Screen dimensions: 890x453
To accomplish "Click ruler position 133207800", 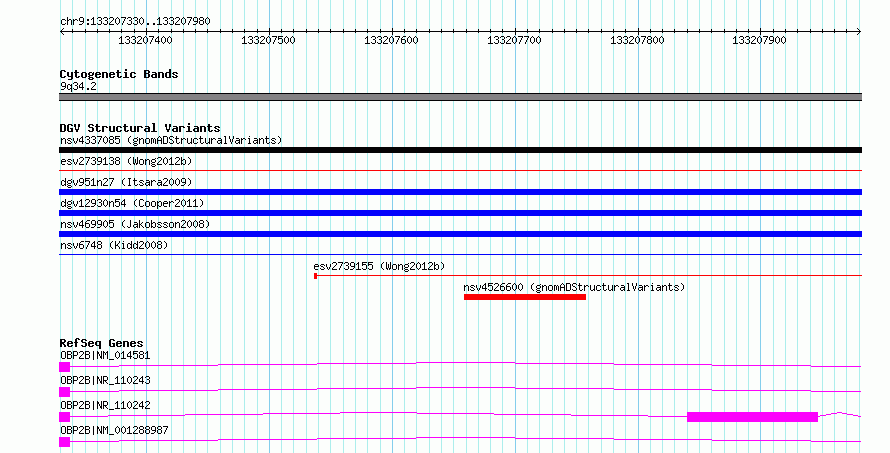I will pyautogui.click(x=637, y=40).
